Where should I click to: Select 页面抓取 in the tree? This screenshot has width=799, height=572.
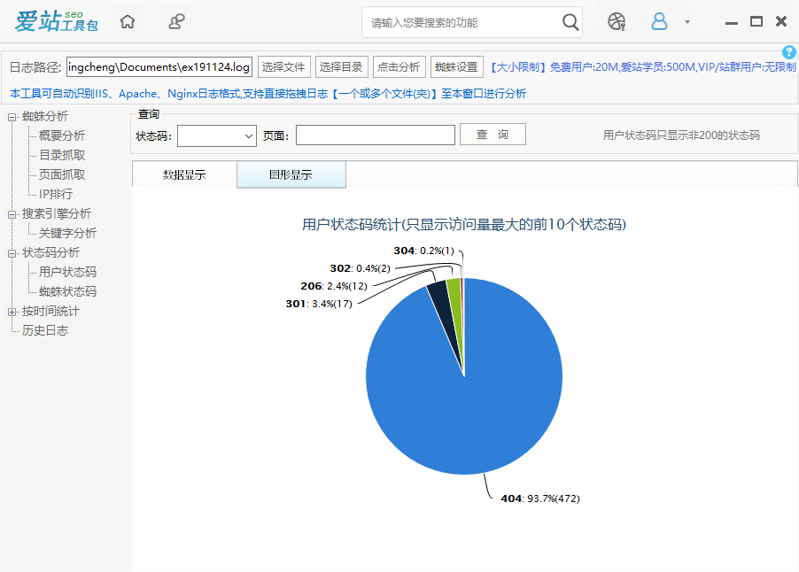coord(62,175)
